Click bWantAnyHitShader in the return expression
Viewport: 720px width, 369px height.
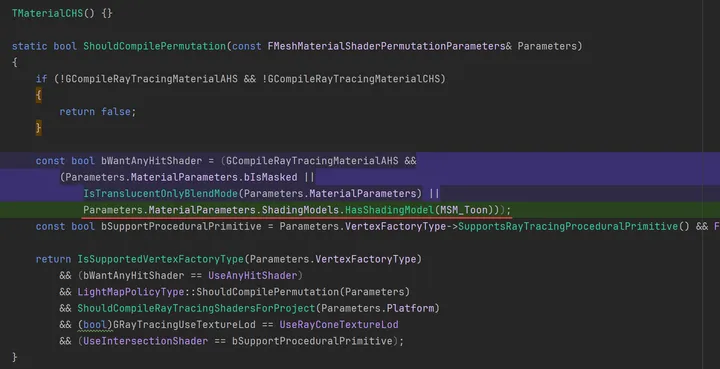point(134,276)
